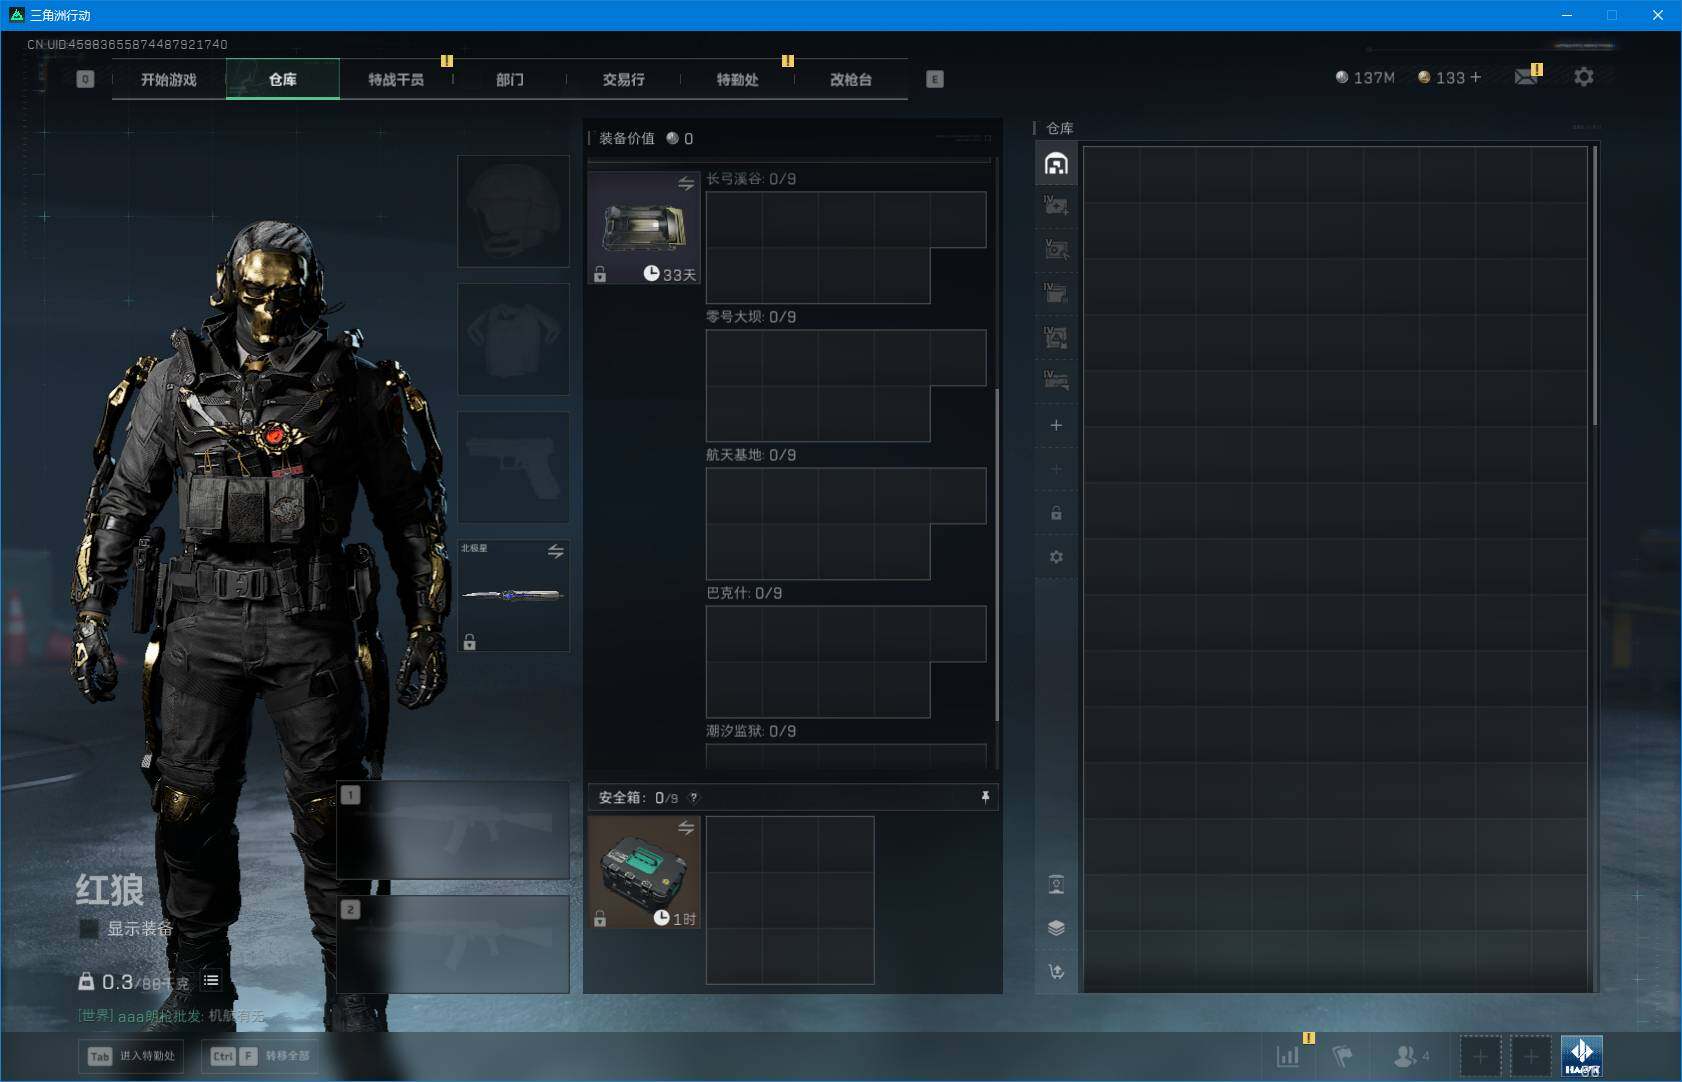The image size is (1682, 1082).
Task: Pin the safe box panel
Action: (x=985, y=797)
